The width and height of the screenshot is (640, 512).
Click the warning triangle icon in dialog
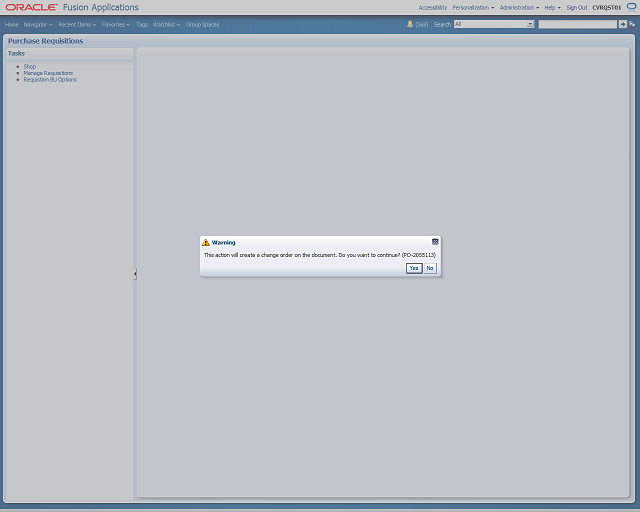206,243
